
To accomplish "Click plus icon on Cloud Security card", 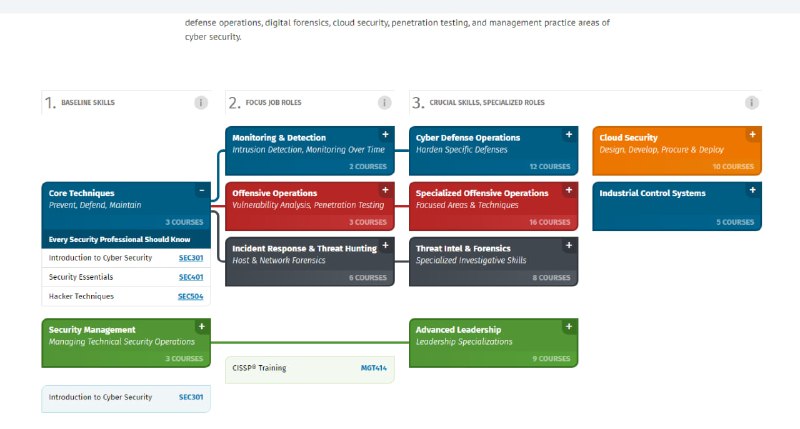I will click(753, 134).
